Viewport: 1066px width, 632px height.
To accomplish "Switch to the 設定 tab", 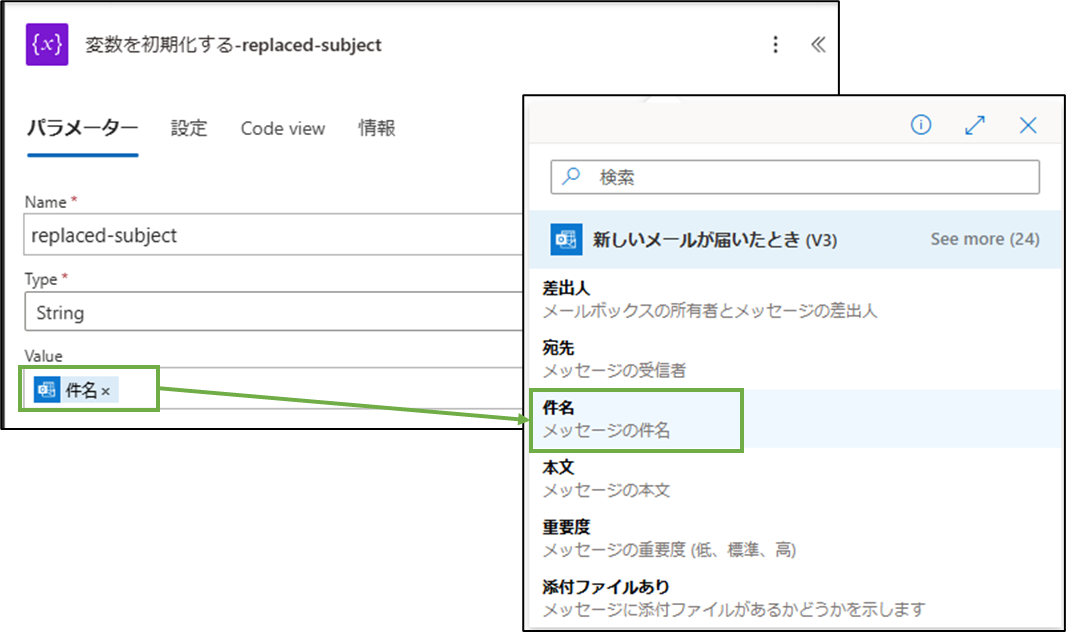I will point(188,128).
